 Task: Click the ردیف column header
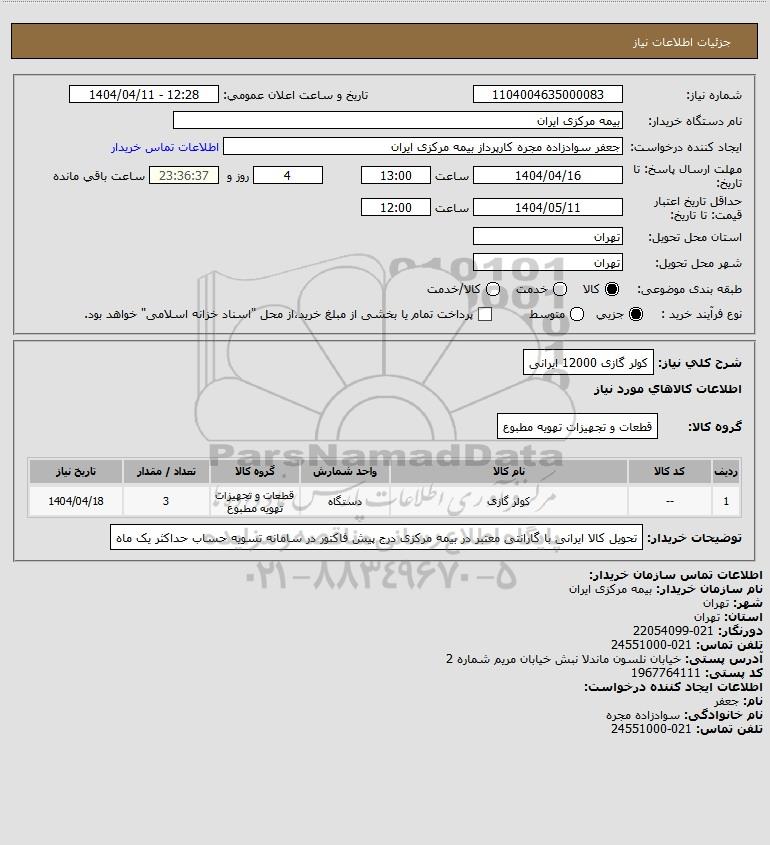(x=726, y=471)
